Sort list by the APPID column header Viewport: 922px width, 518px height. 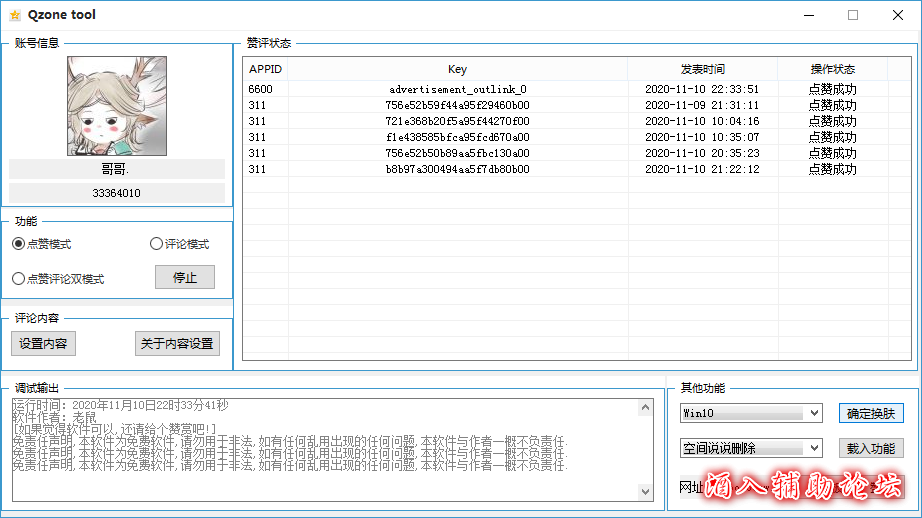(x=266, y=69)
